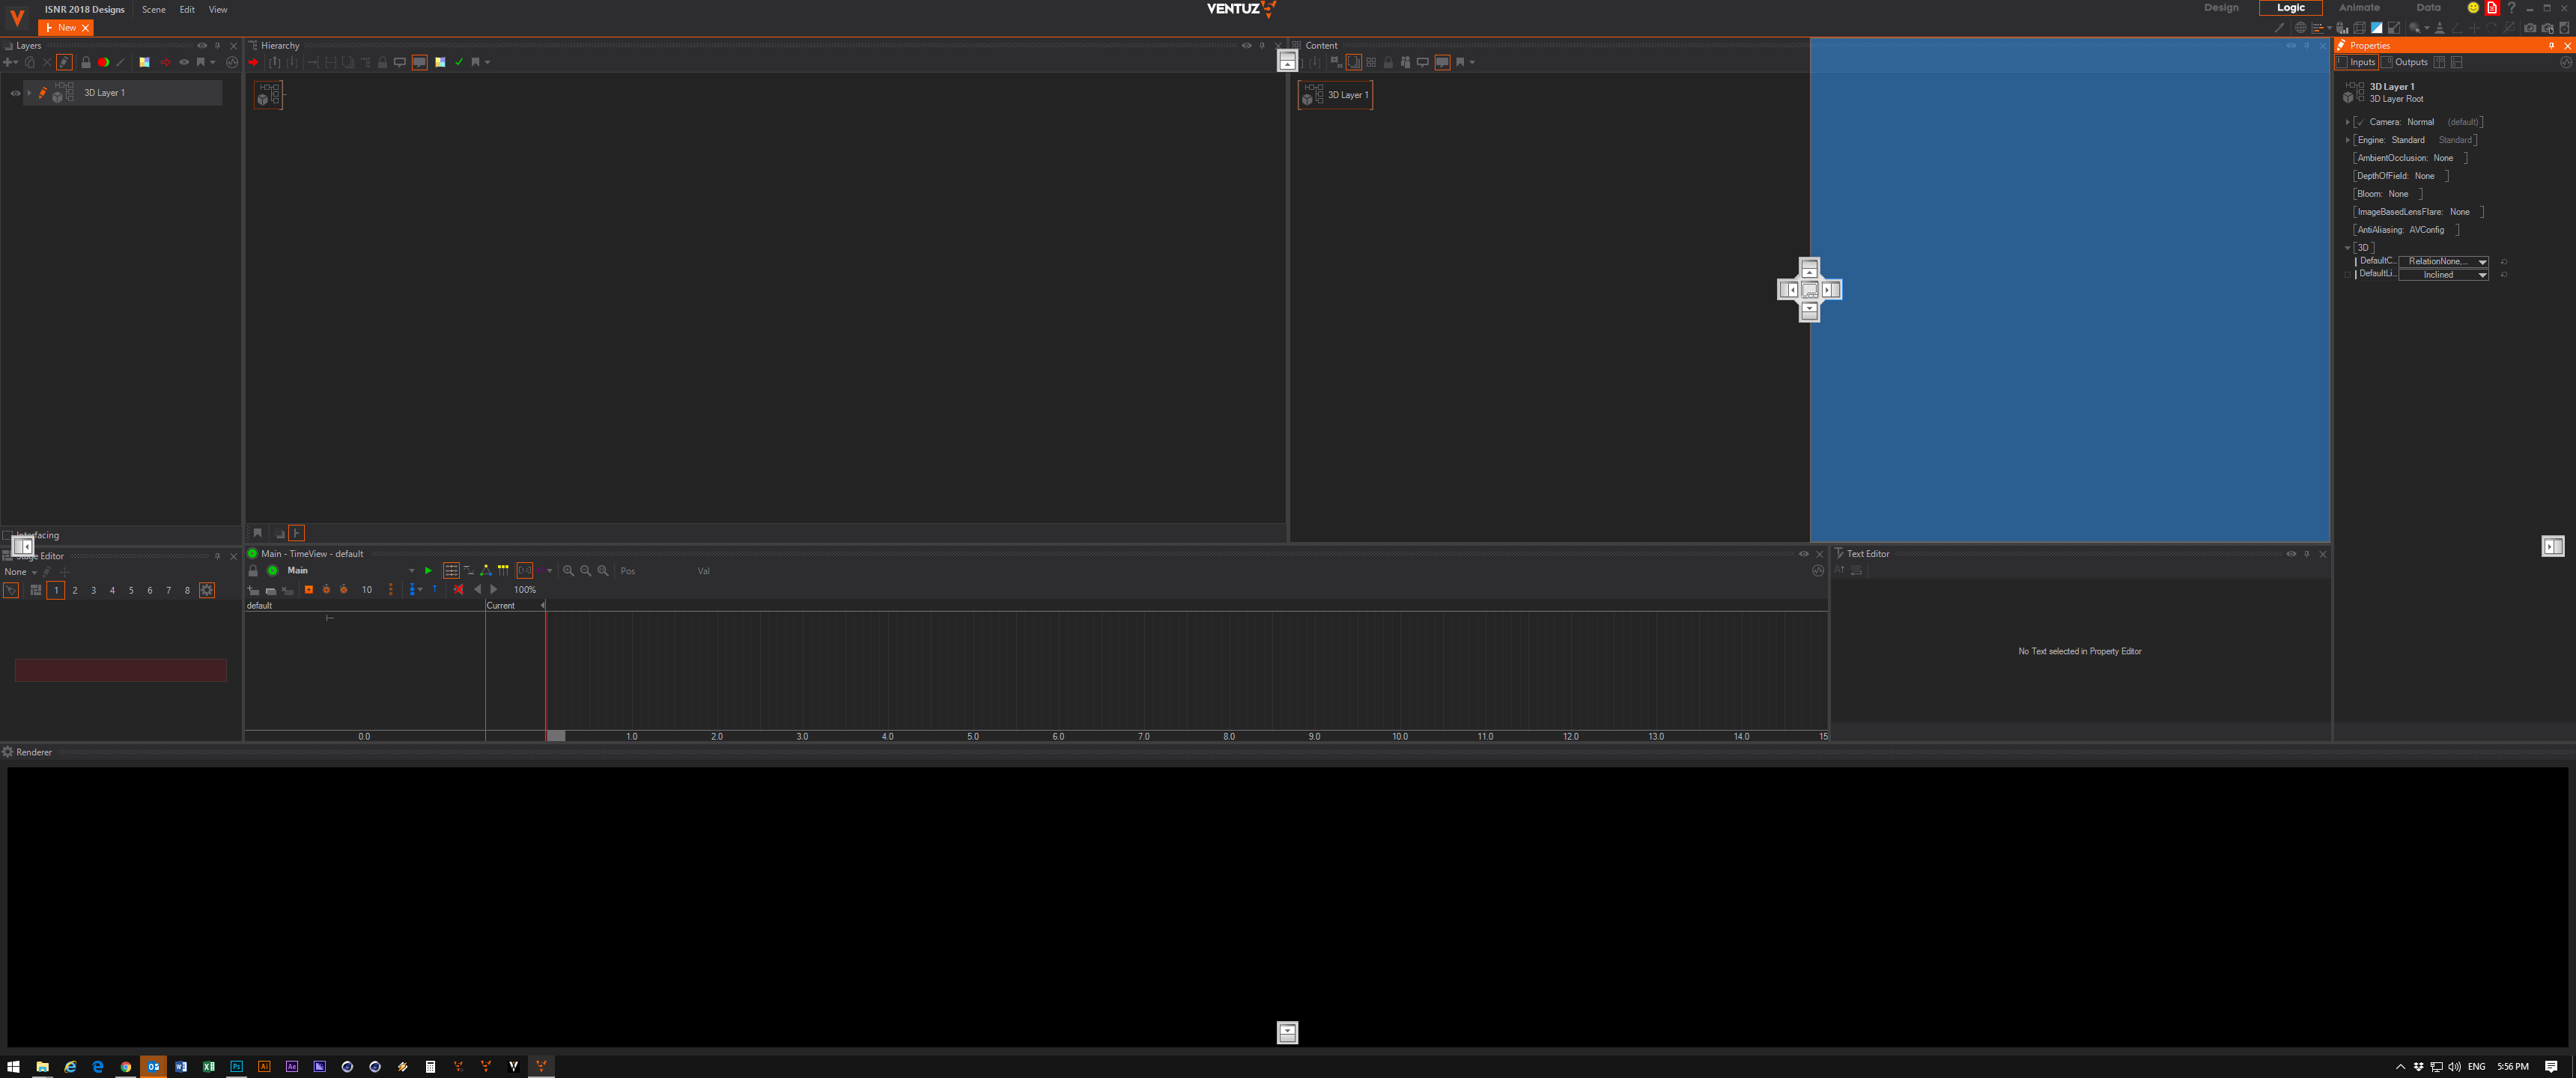Click the zoom in magnifier in timeline
Image resolution: width=2576 pixels, height=1078 pixels.
pos(568,571)
